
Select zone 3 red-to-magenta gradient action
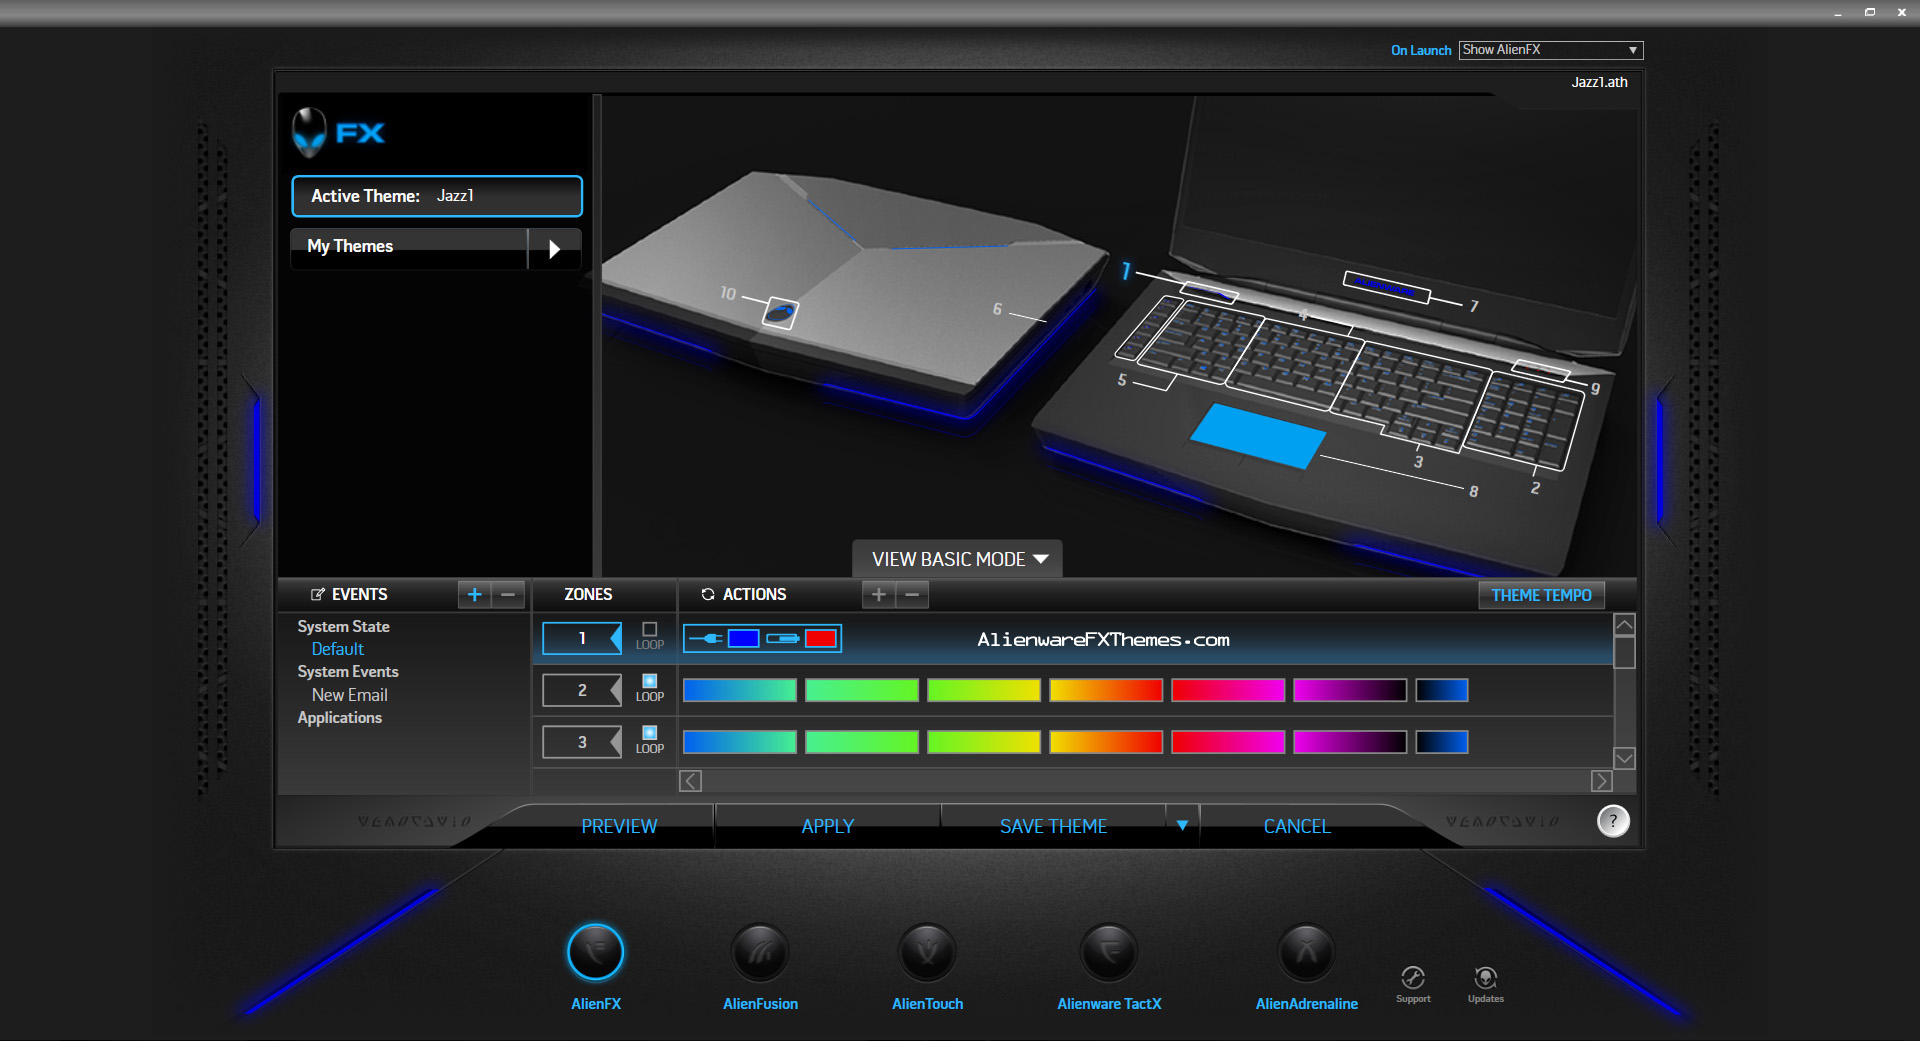(1228, 742)
